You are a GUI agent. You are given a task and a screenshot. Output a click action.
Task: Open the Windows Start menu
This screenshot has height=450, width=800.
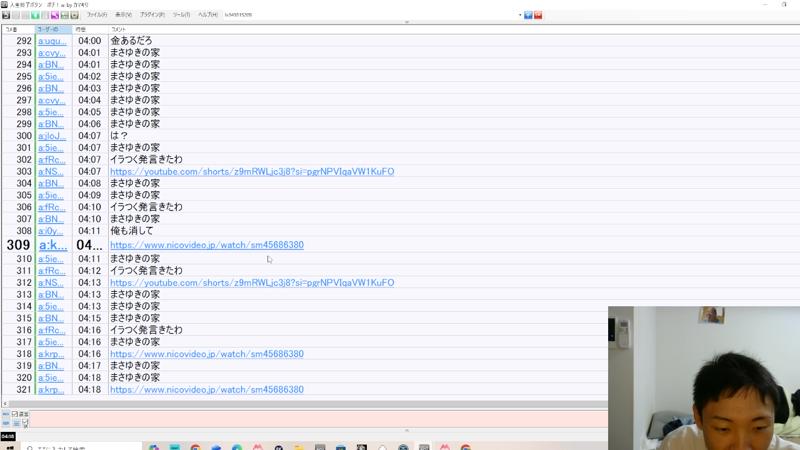8,446
